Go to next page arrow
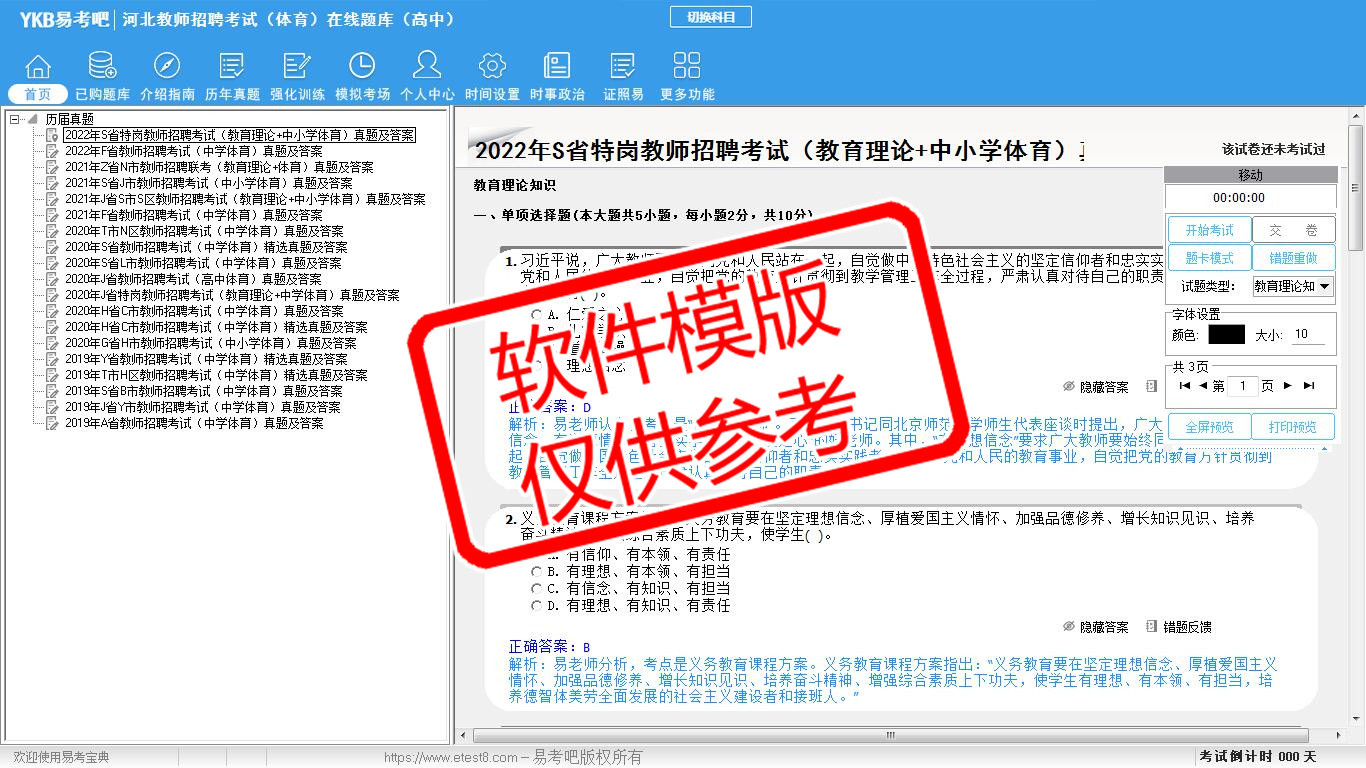The height and width of the screenshot is (768, 1366). 1288,386
